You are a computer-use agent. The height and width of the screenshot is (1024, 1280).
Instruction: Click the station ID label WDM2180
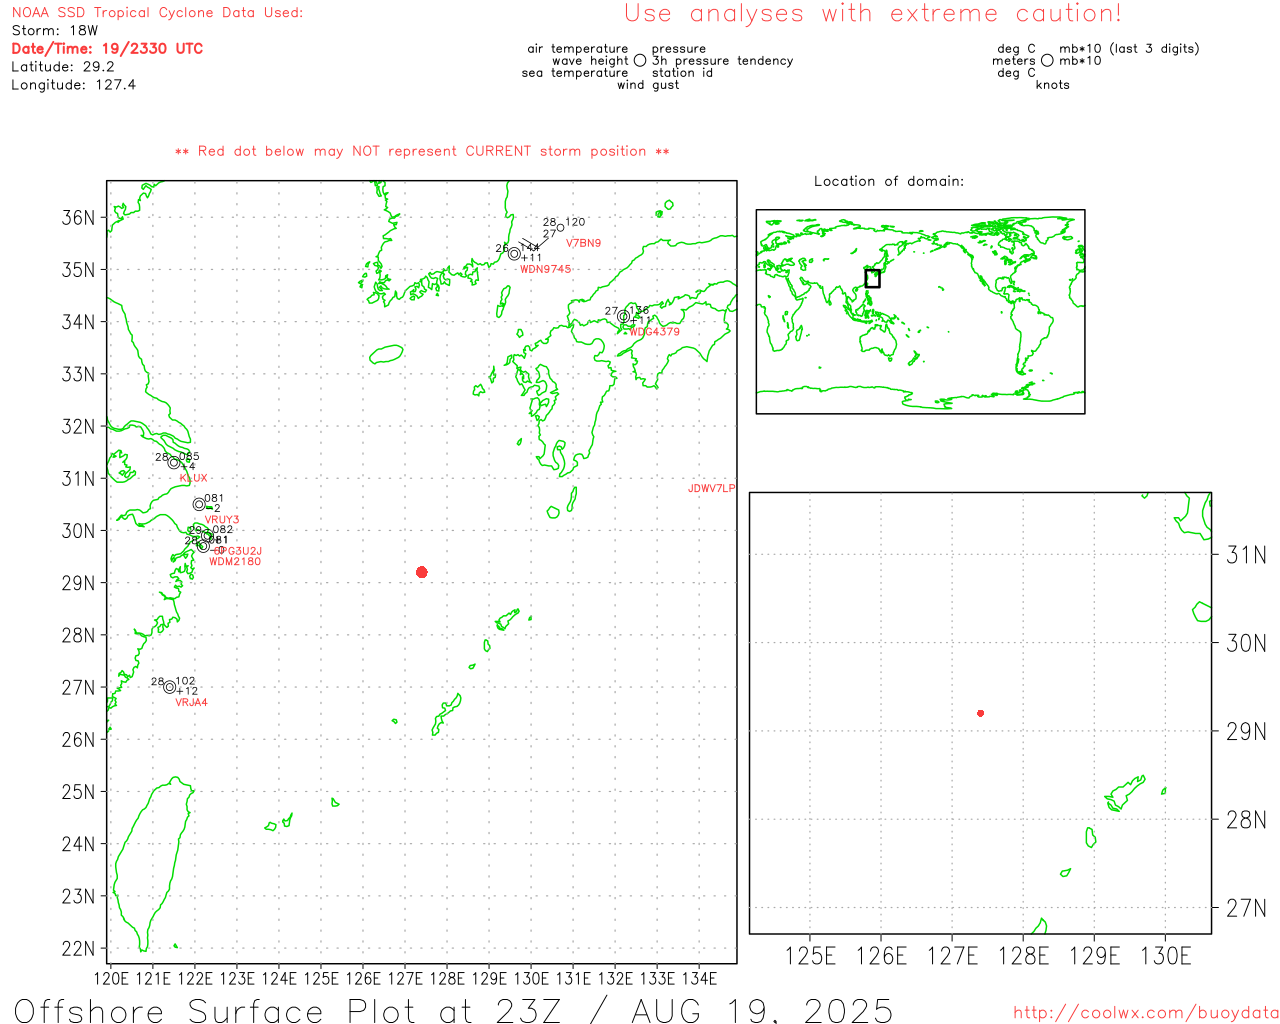(235, 561)
